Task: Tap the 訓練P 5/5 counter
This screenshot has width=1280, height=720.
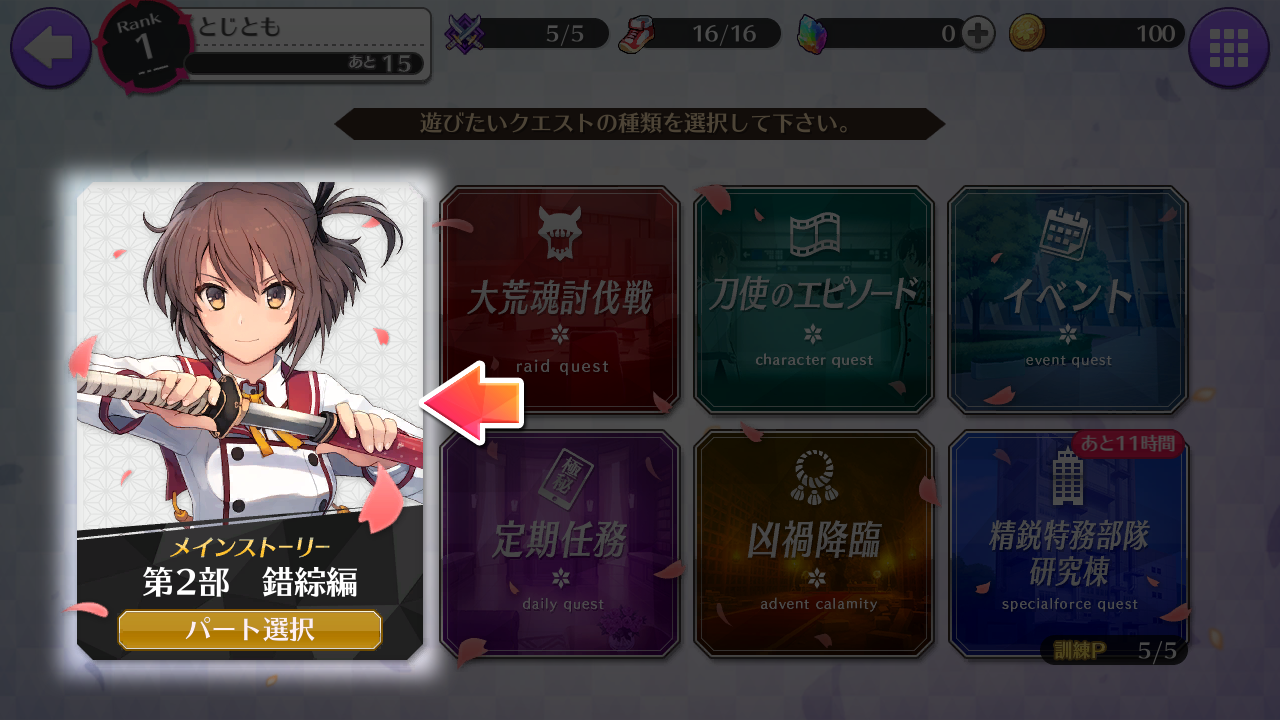Action: [1114, 651]
